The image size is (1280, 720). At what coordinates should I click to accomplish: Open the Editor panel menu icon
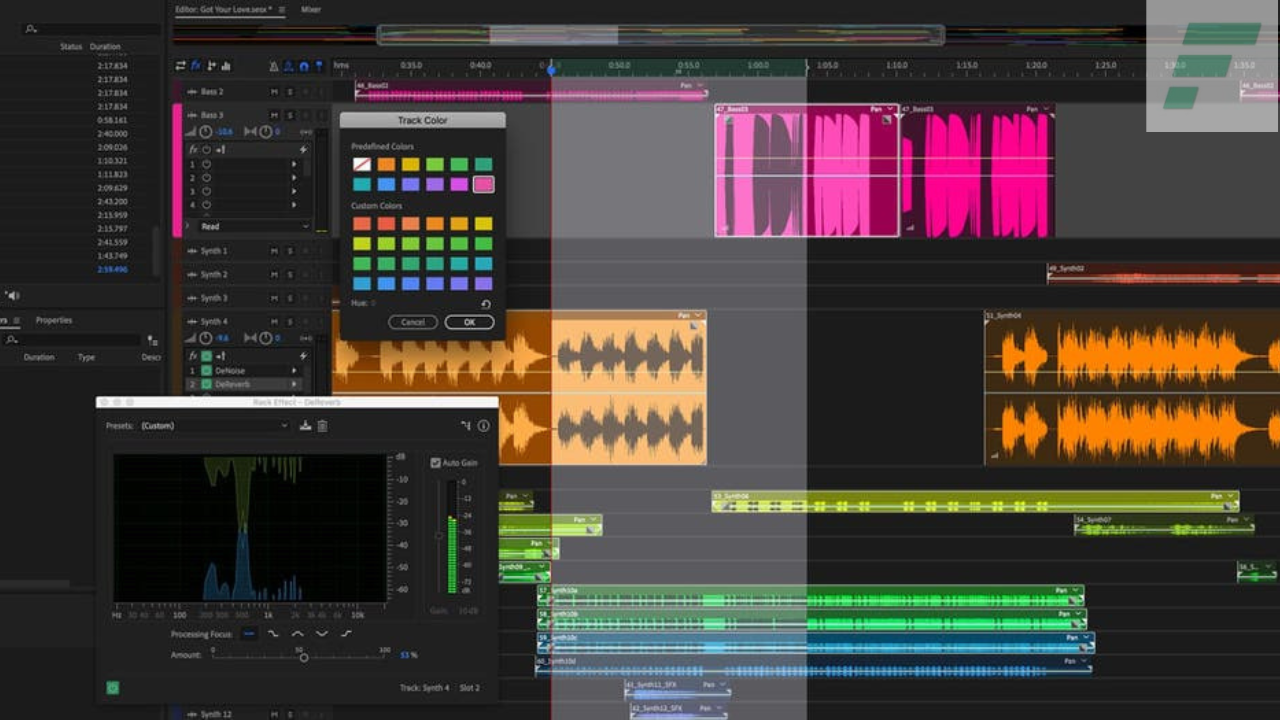(282, 10)
